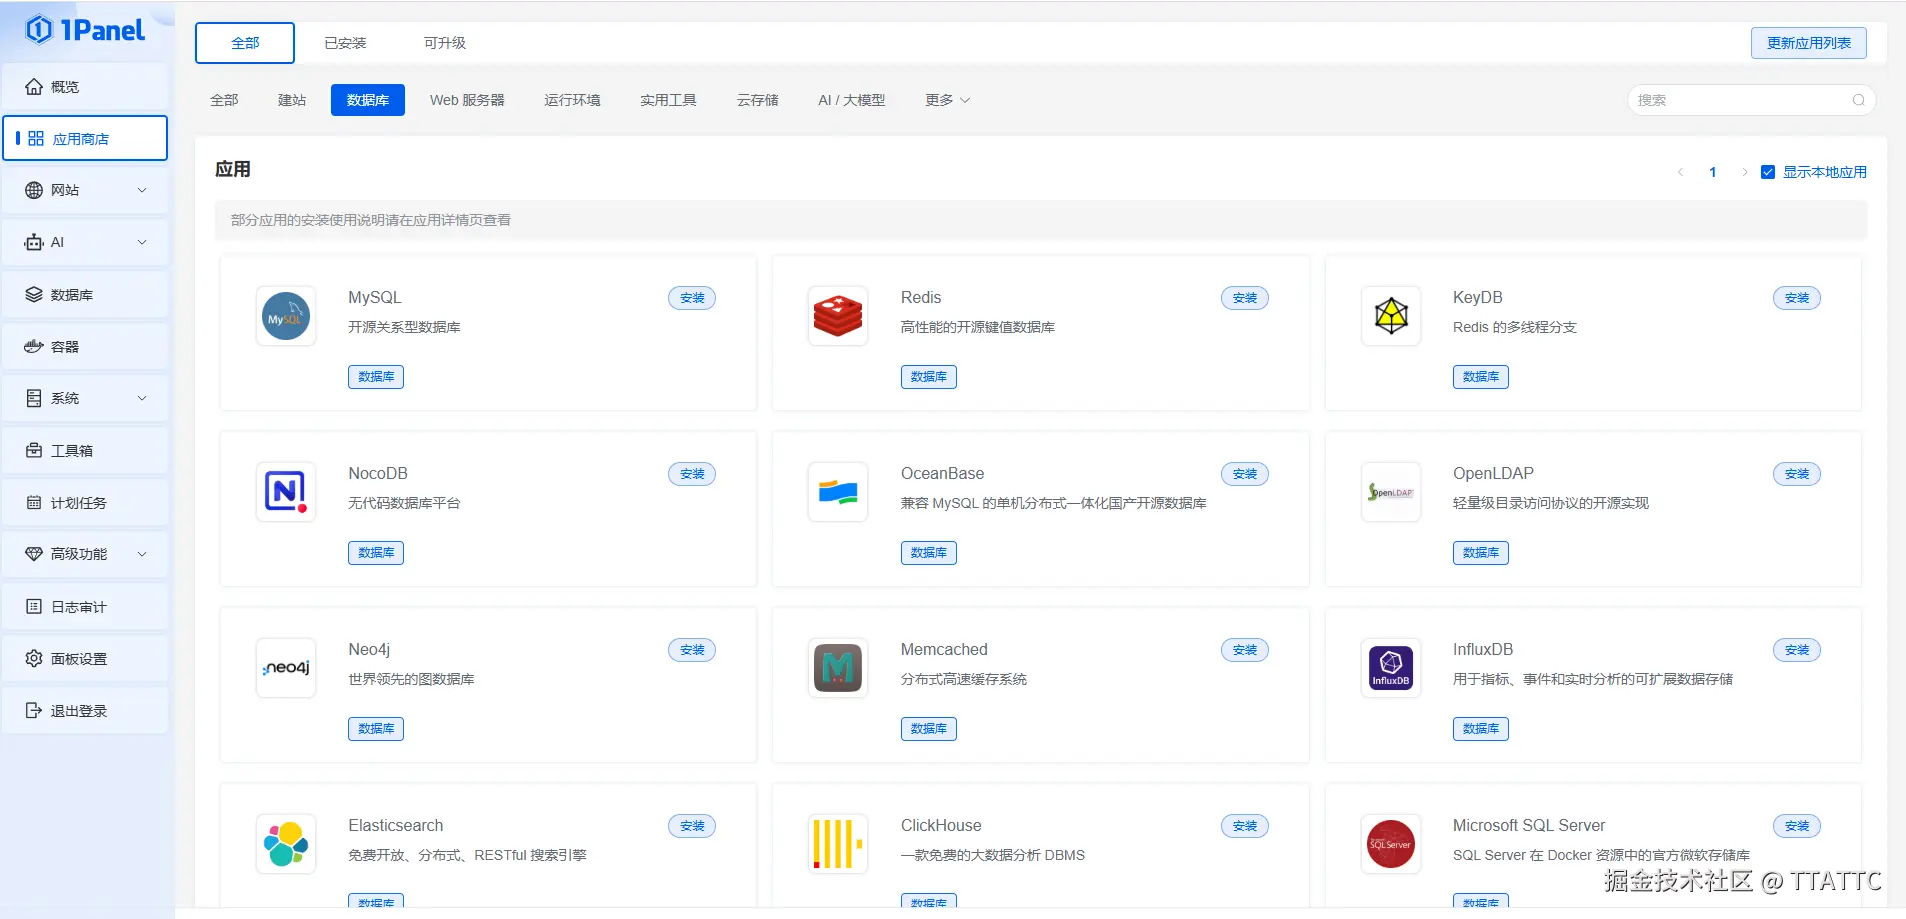This screenshot has height=919, width=1906.
Task: Install the Neo4j app
Action: point(692,650)
